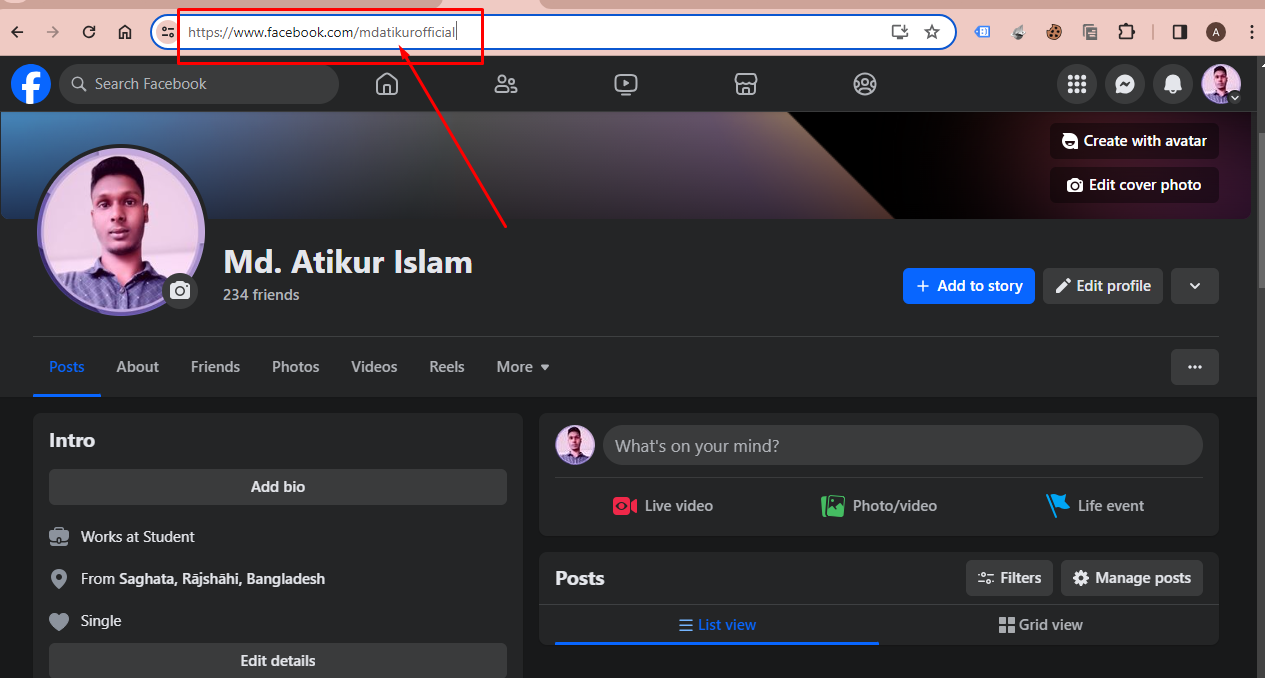The height and width of the screenshot is (678, 1265).
Task: Open the document extension icon after cookie
Action: coord(1090,32)
